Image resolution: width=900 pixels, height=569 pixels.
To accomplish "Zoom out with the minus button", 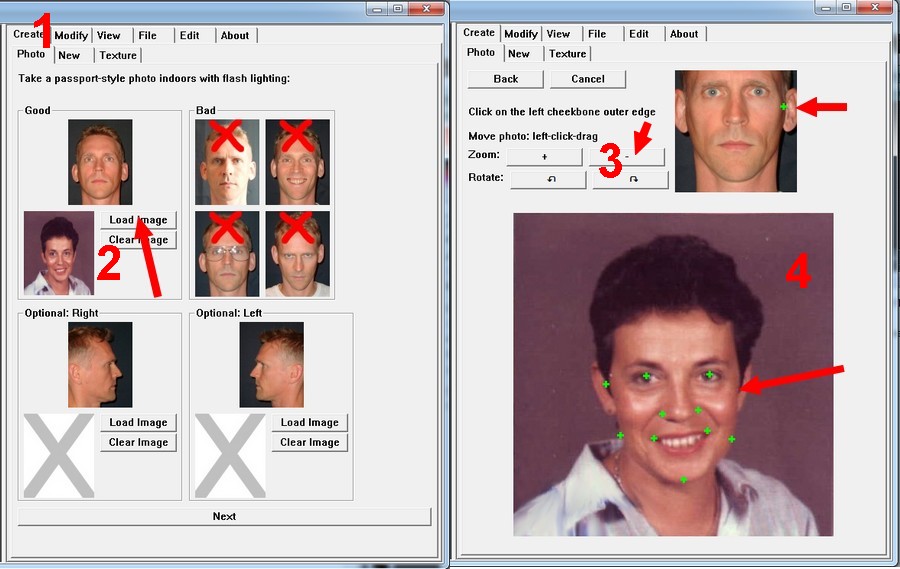I will [x=627, y=157].
